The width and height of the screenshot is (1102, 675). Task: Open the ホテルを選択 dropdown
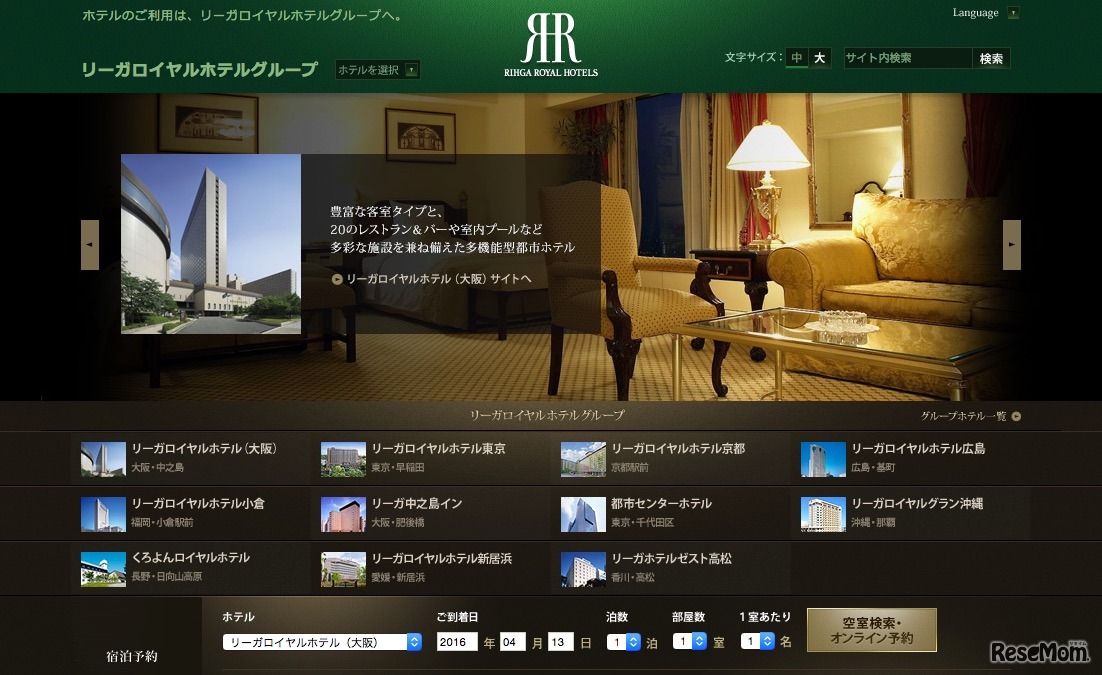coord(377,70)
